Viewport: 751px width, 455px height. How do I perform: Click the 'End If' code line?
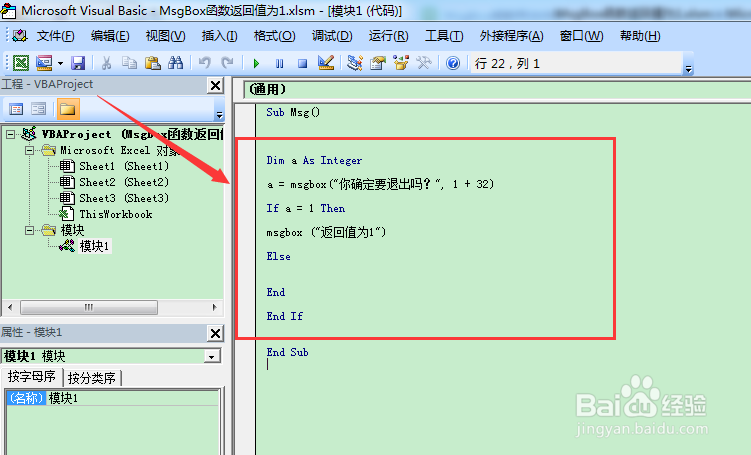[x=284, y=316]
